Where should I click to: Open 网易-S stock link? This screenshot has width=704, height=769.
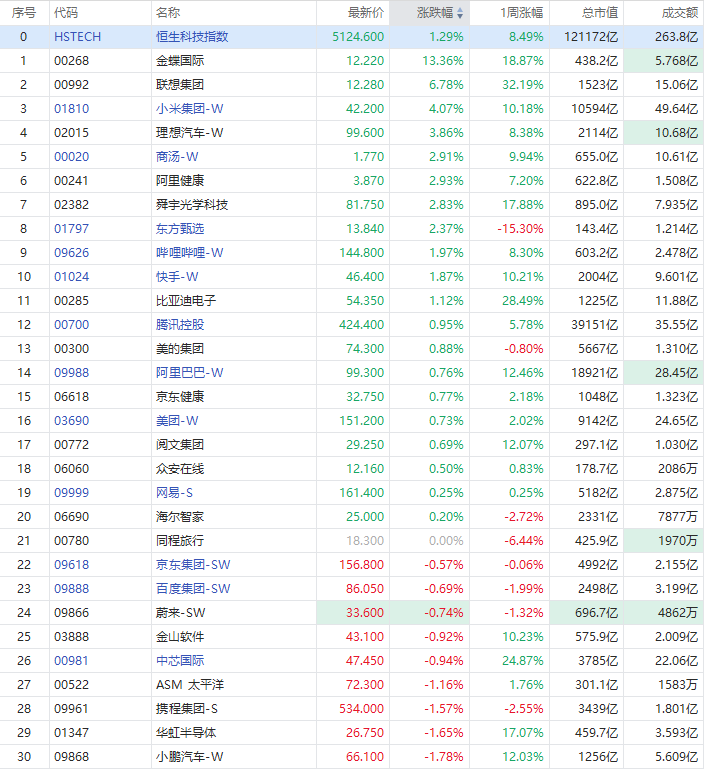pyautogui.click(x=174, y=493)
